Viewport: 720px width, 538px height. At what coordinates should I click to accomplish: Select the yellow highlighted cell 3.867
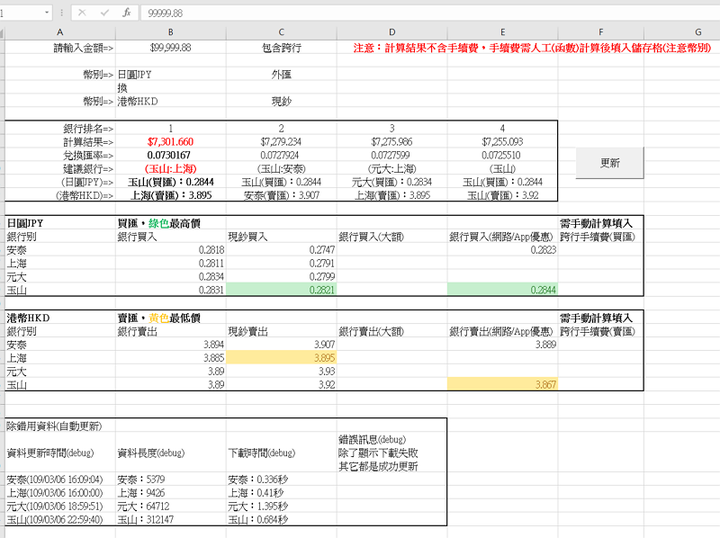(x=502, y=384)
